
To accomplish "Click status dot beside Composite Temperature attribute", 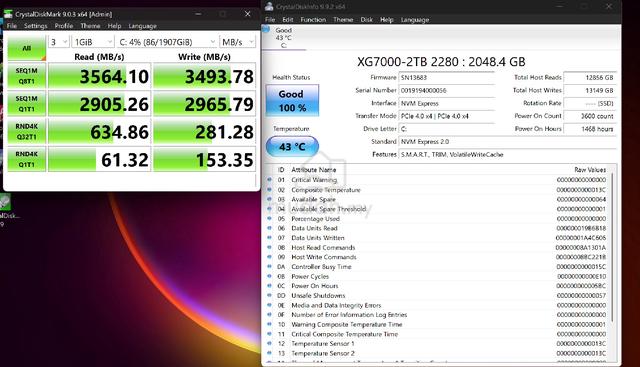I will 269,189.
